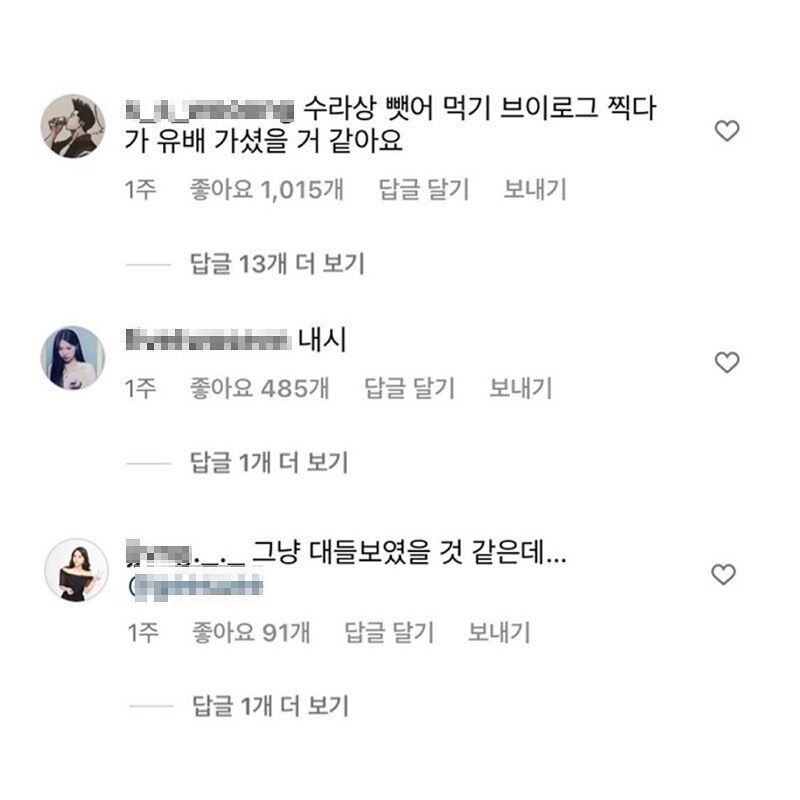
Task: Open '좋아요 485개' likes list
Action: pyautogui.click(x=258, y=388)
